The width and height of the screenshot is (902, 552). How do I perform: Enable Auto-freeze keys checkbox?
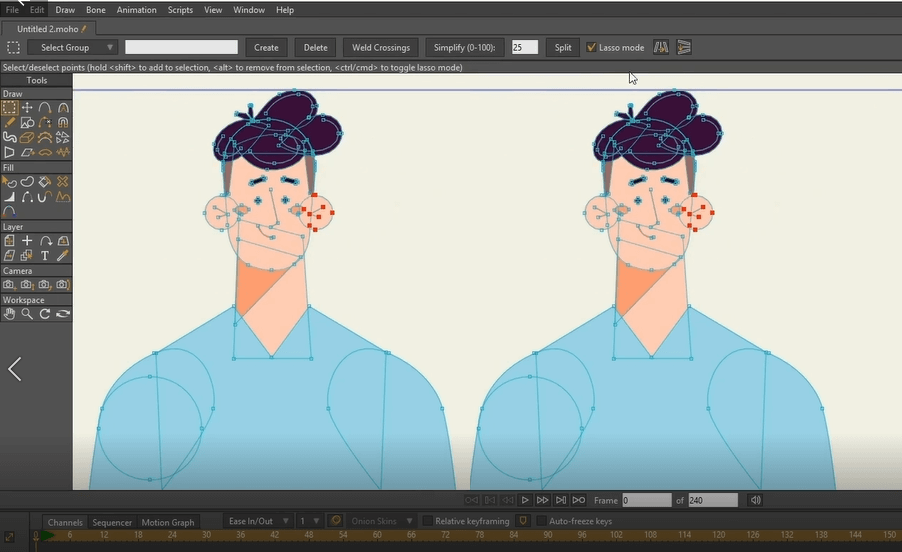pos(541,521)
